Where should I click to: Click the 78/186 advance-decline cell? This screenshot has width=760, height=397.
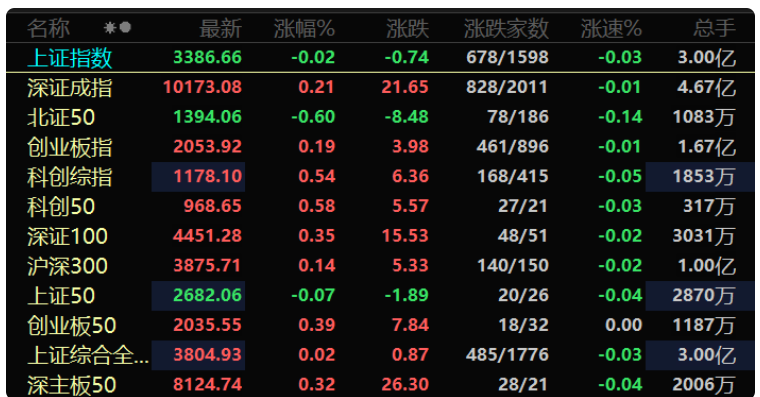click(518, 117)
